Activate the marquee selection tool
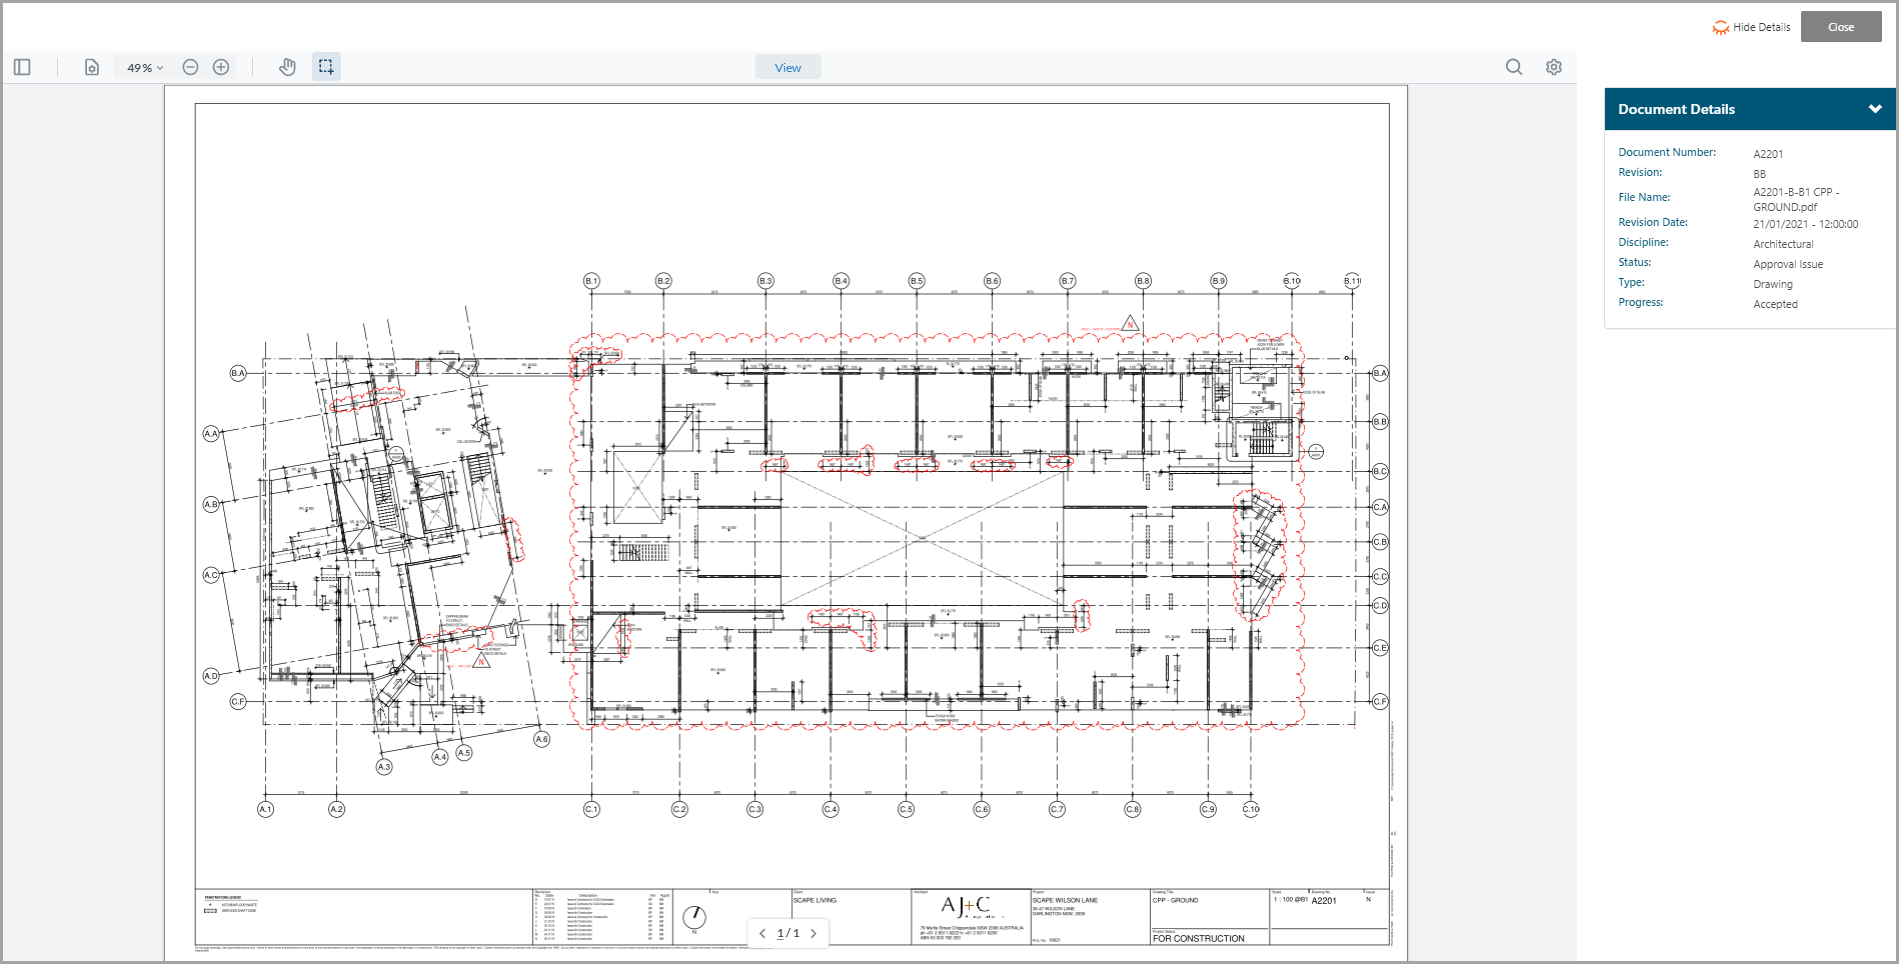 tap(326, 67)
